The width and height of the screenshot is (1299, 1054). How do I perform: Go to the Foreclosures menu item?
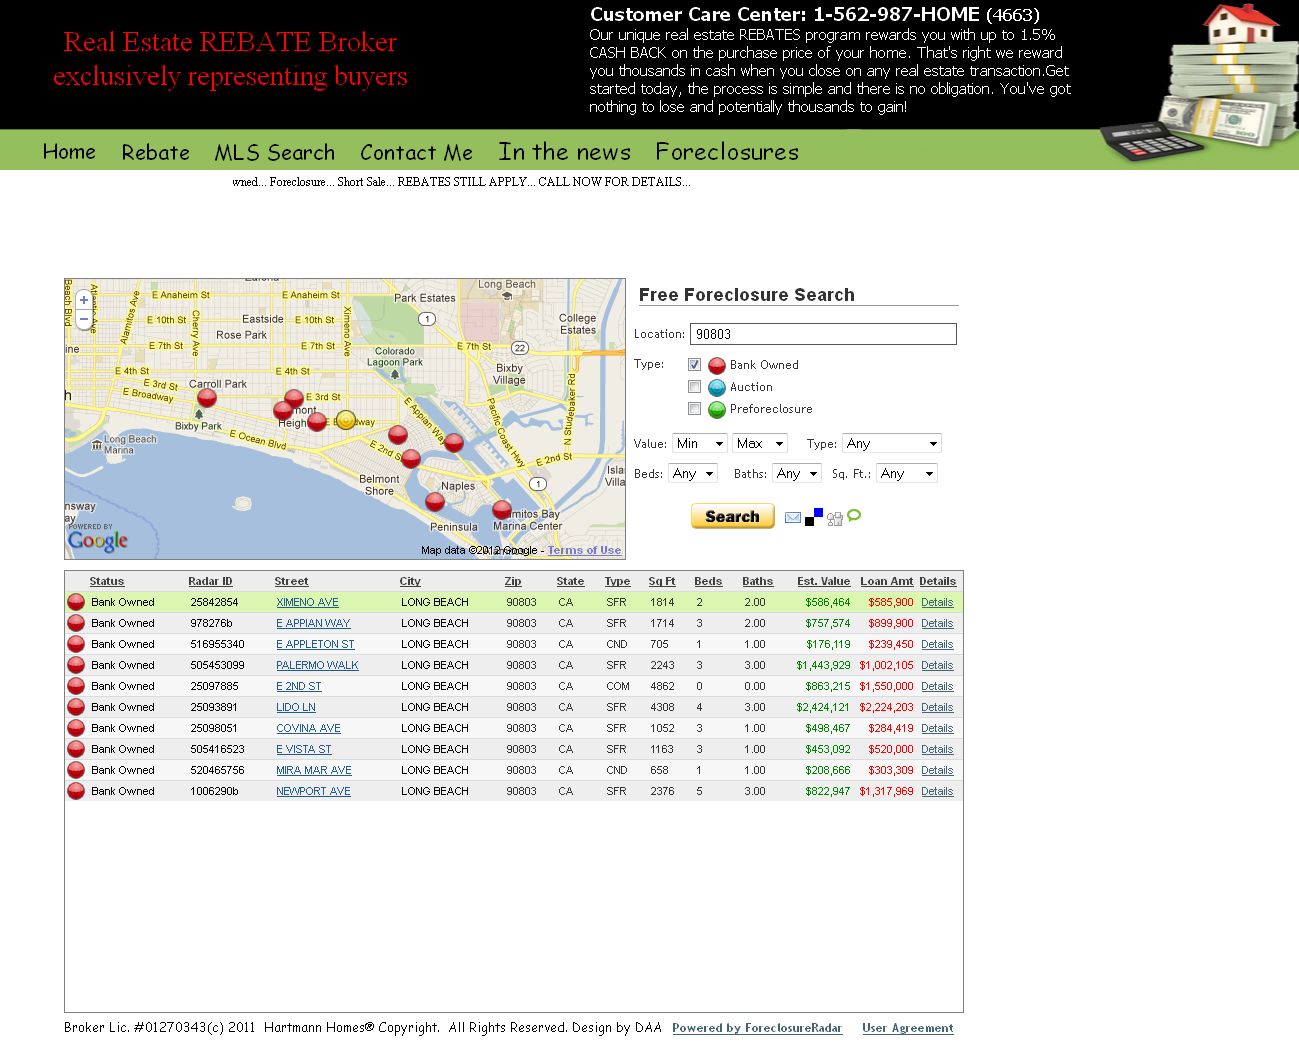click(x=727, y=152)
